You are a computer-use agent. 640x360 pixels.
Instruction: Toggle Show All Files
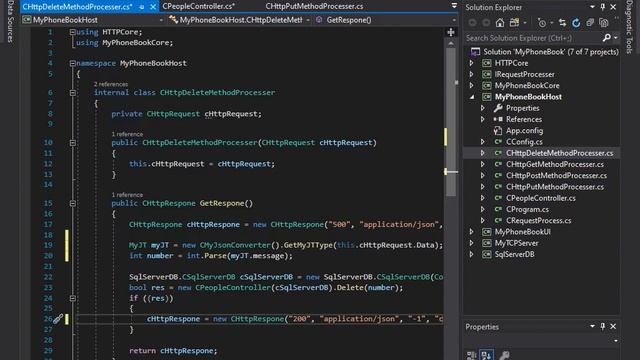click(604, 23)
